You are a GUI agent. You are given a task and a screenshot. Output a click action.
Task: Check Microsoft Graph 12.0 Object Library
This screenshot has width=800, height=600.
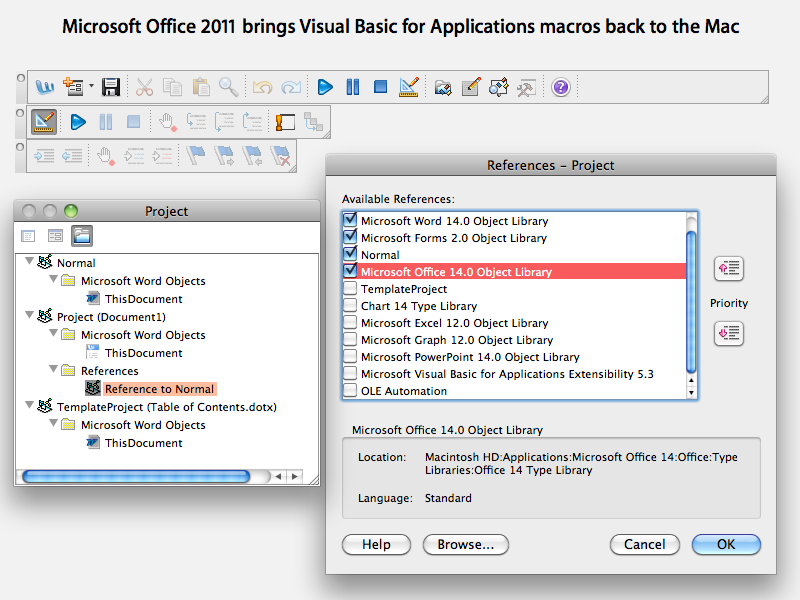click(350, 339)
